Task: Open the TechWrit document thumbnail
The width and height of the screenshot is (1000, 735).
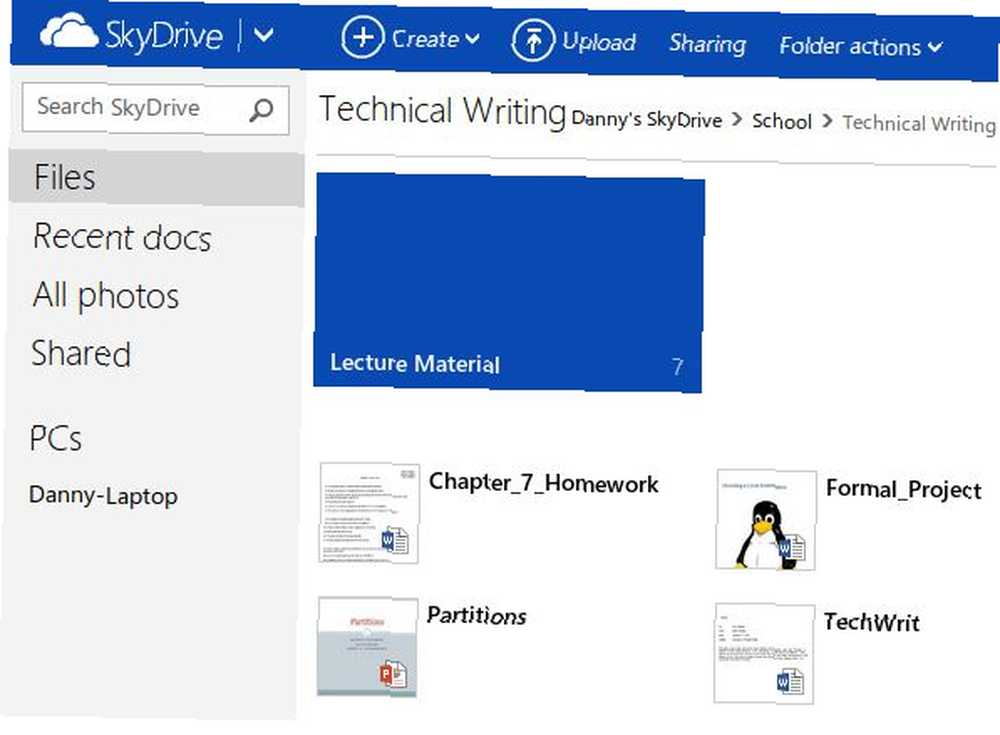Action: [x=764, y=653]
